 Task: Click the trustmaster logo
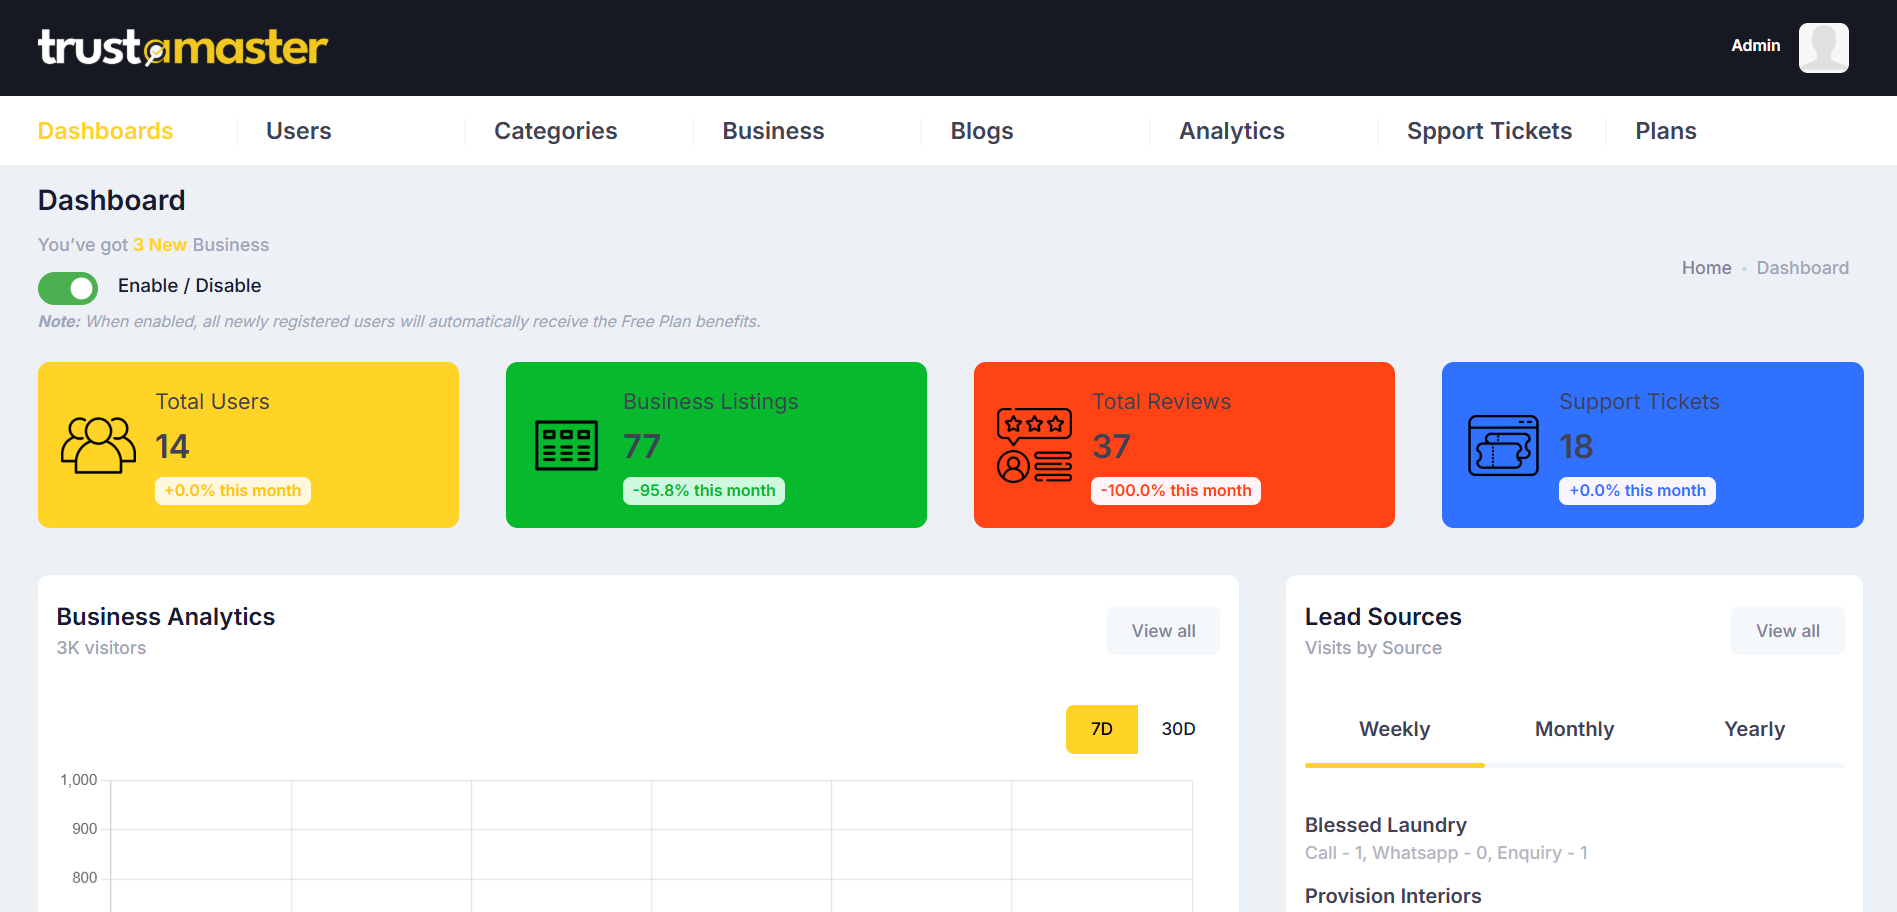[x=183, y=48]
